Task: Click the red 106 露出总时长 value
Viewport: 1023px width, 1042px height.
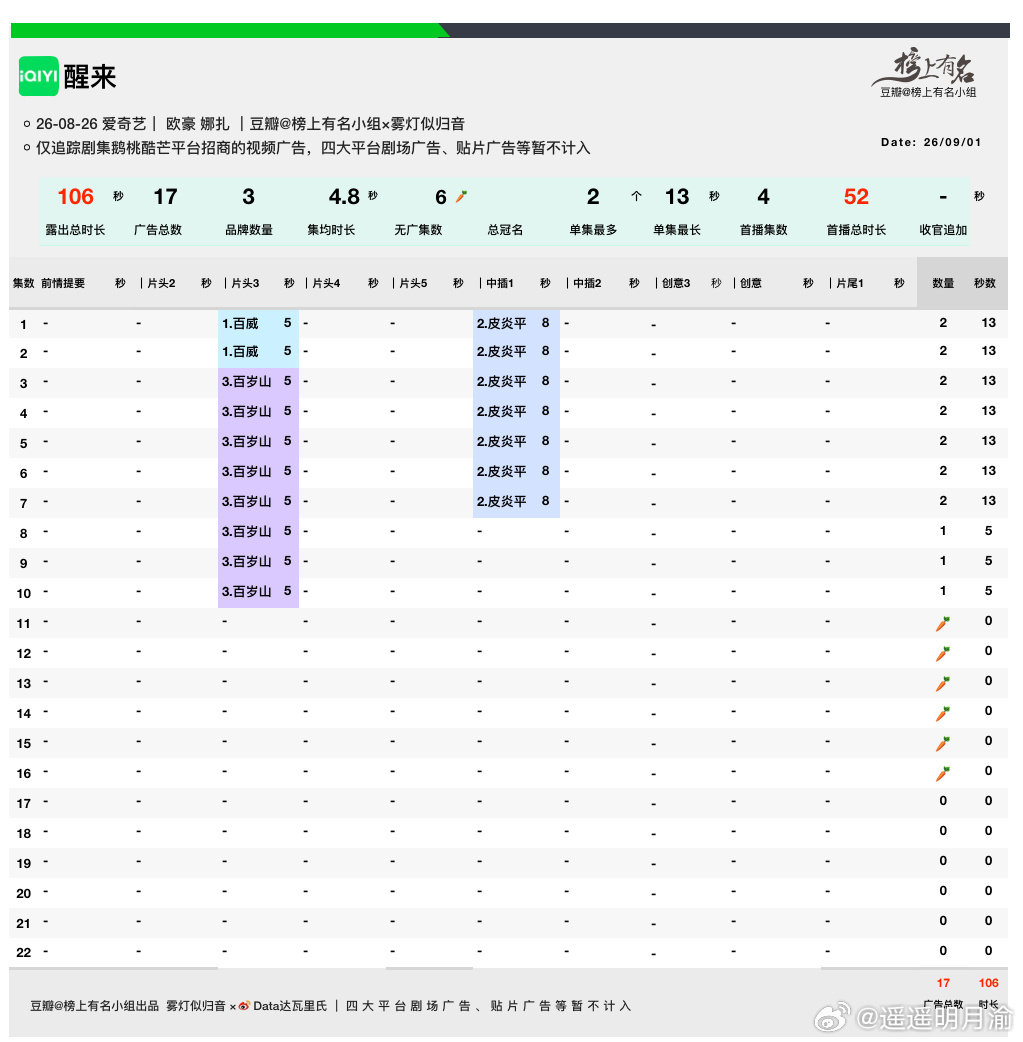Action: (x=75, y=197)
